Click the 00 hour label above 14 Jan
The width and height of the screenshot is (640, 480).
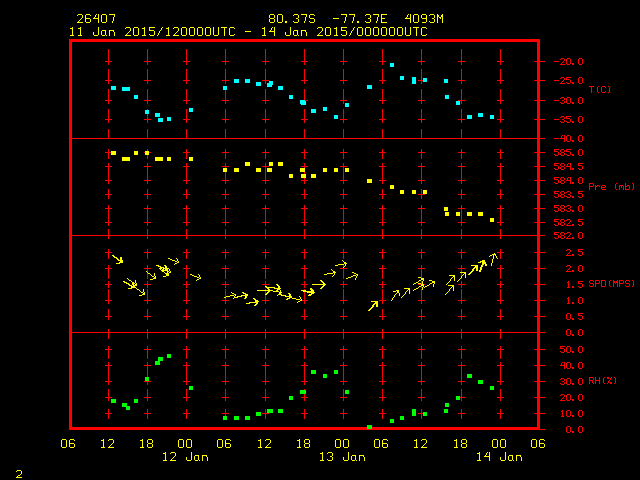click(x=499, y=443)
